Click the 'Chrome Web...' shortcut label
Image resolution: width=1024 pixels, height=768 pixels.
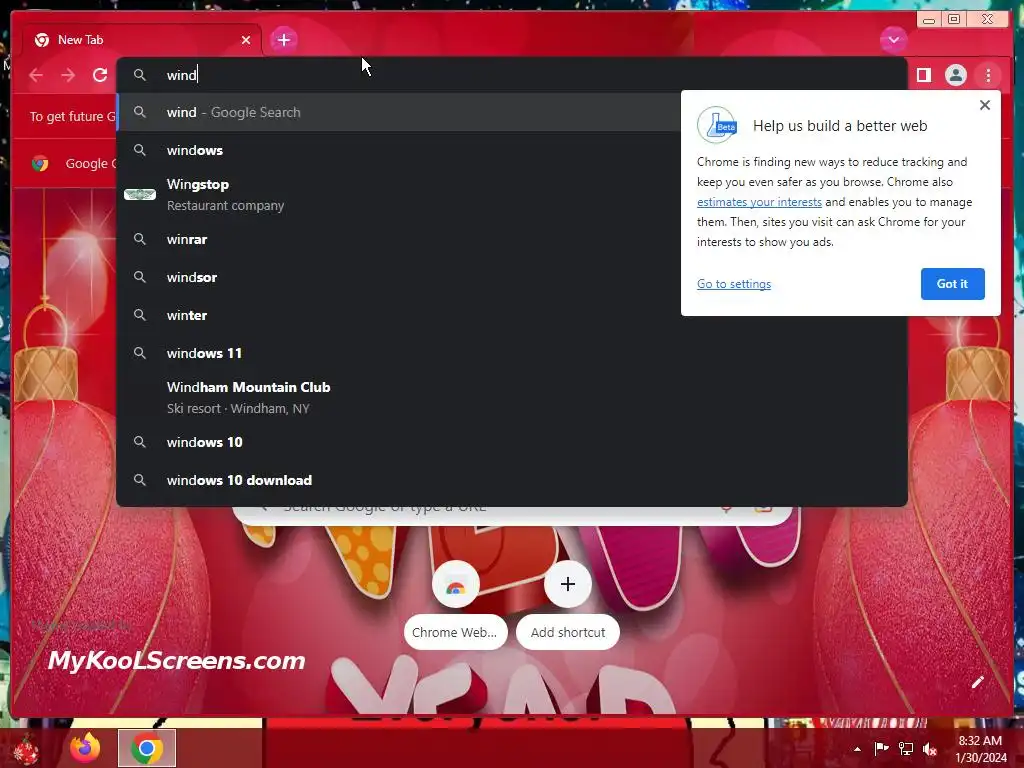tap(455, 632)
